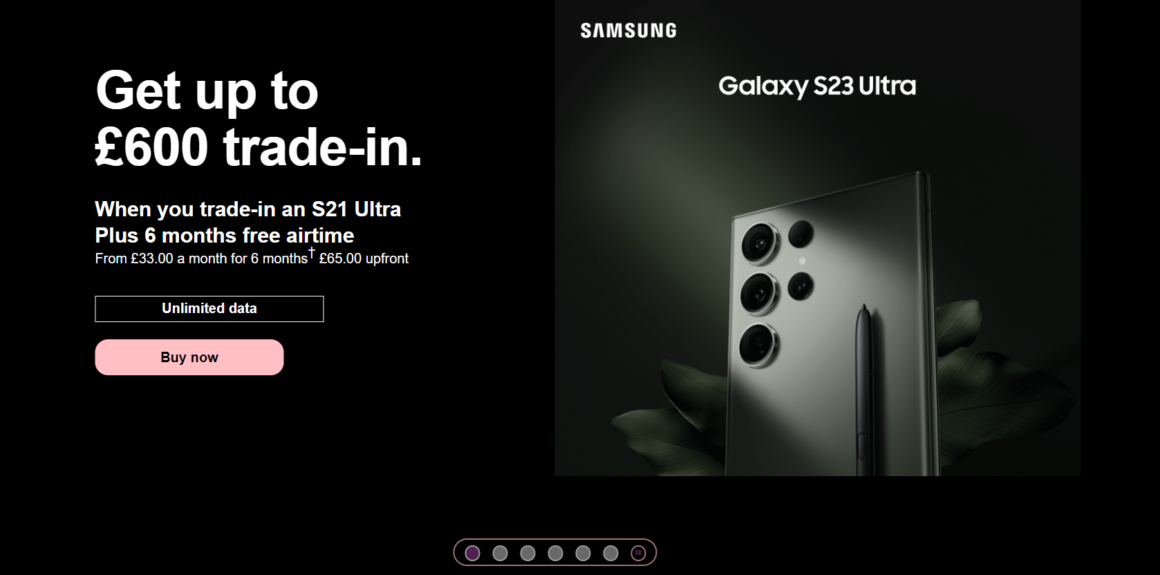Click the Galaxy S23 Ultra title
The width and height of the screenshot is (1160, 575).
pyautogui.click(x=817, y=87)
